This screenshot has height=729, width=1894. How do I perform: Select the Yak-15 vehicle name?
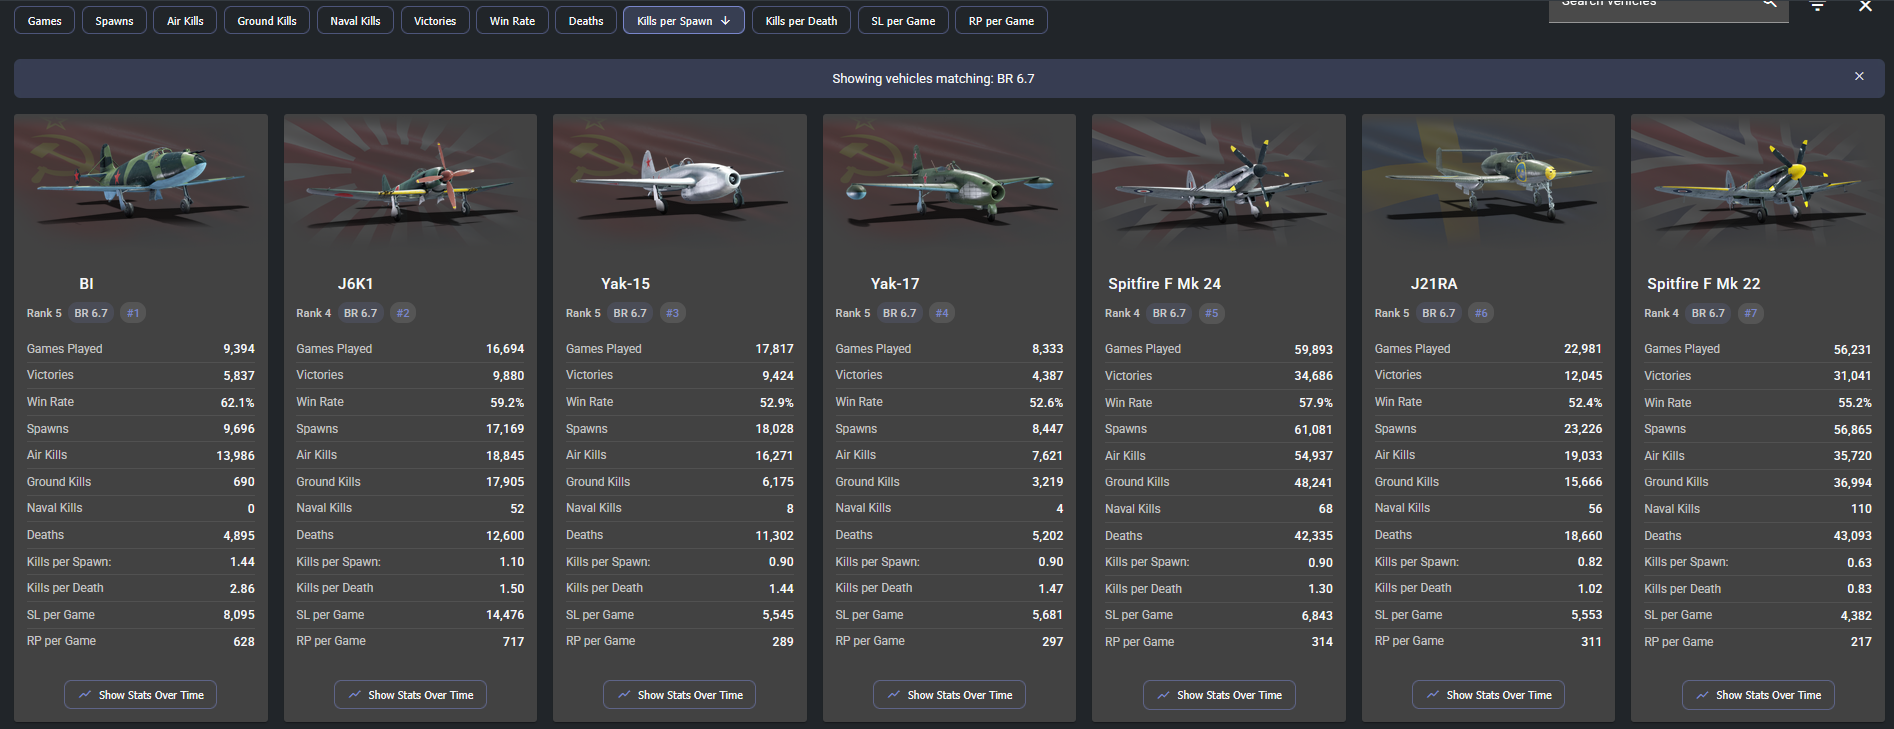point(626,284)
